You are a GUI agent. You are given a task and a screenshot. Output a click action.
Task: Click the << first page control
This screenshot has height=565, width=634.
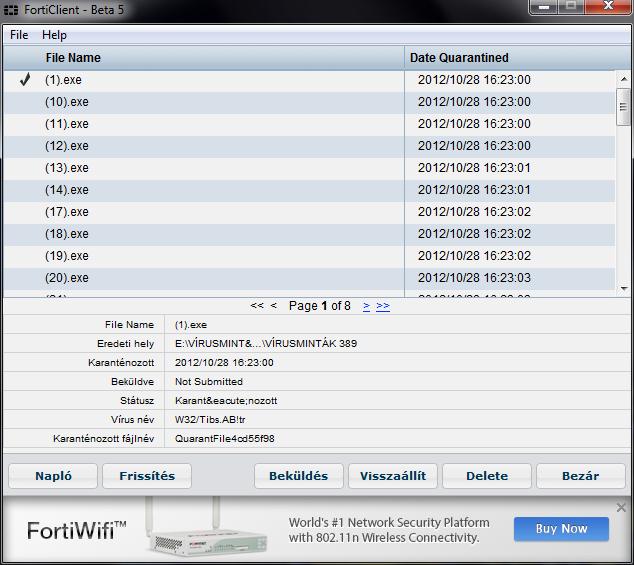257,305
